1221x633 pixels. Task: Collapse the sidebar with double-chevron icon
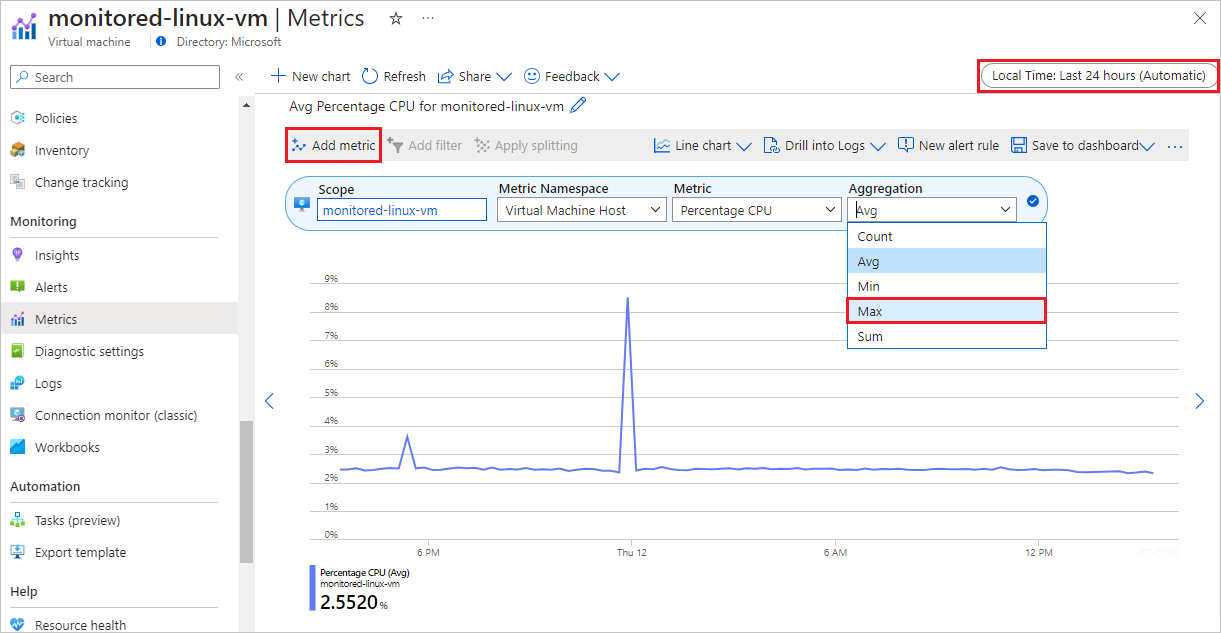(x=239, y=77)
